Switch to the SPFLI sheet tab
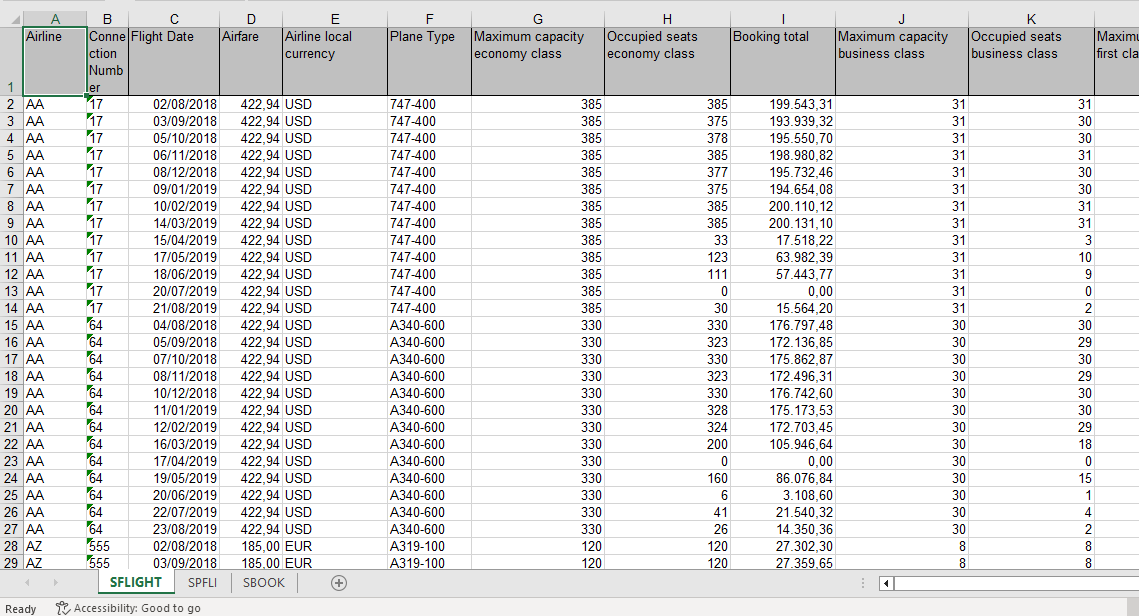The width and height of the screenshot is (1139, 616). [x=202, y=583]
